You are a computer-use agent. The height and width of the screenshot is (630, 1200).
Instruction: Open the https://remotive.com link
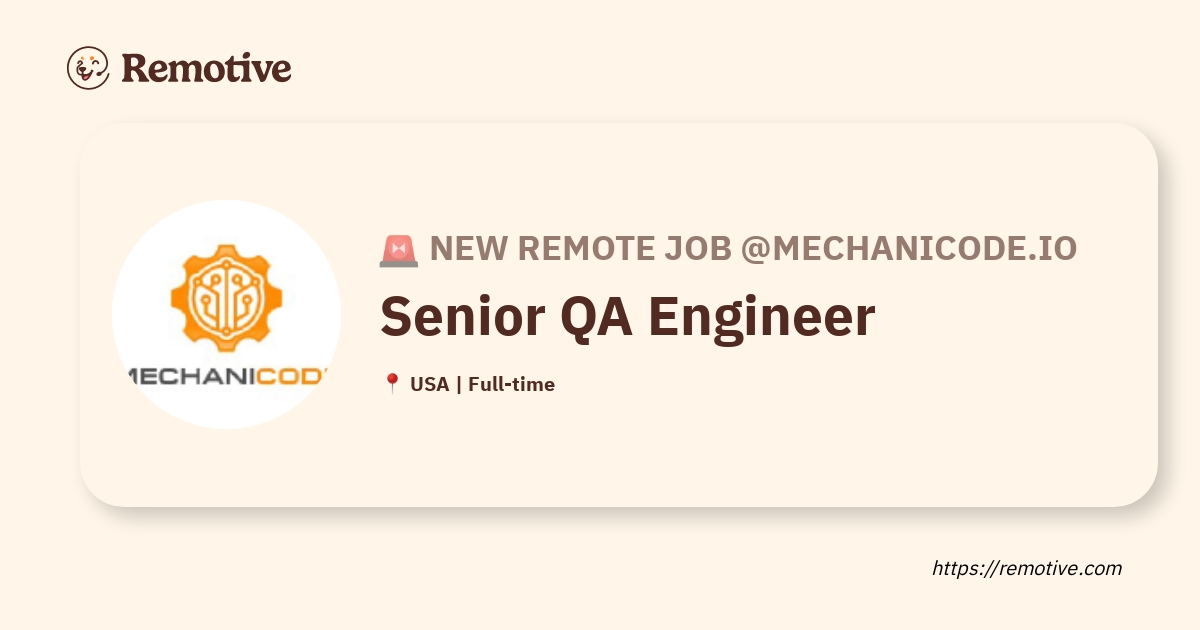(x=1026, y=568)
